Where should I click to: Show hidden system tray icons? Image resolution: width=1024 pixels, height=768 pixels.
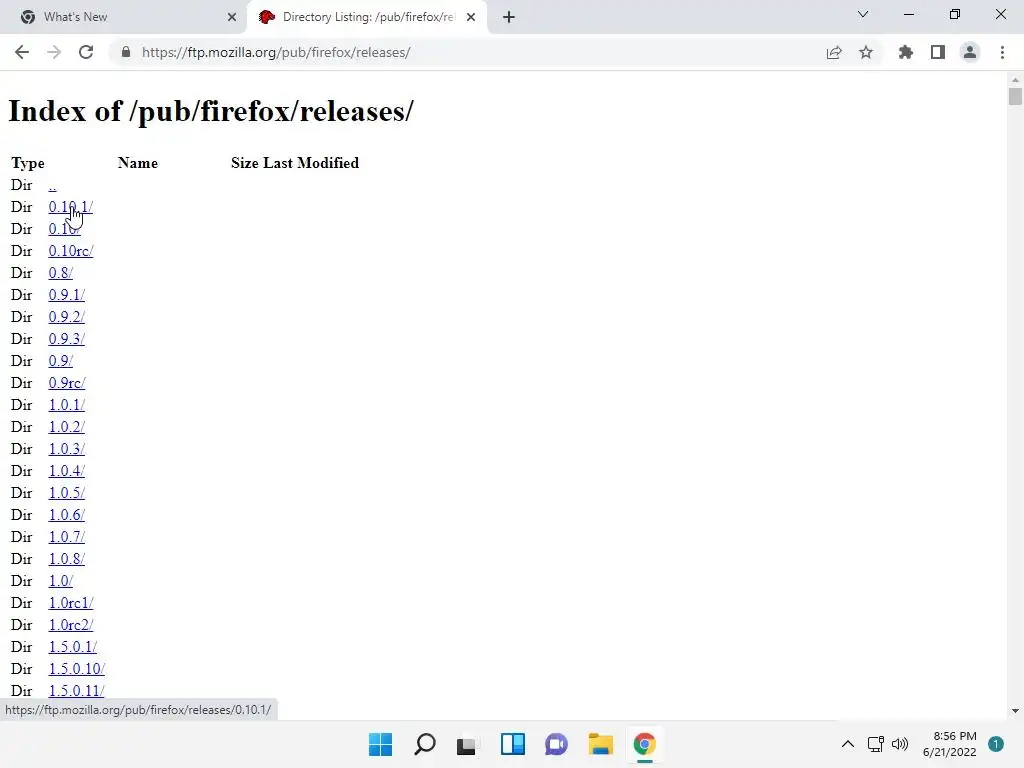tap(848, 744)
